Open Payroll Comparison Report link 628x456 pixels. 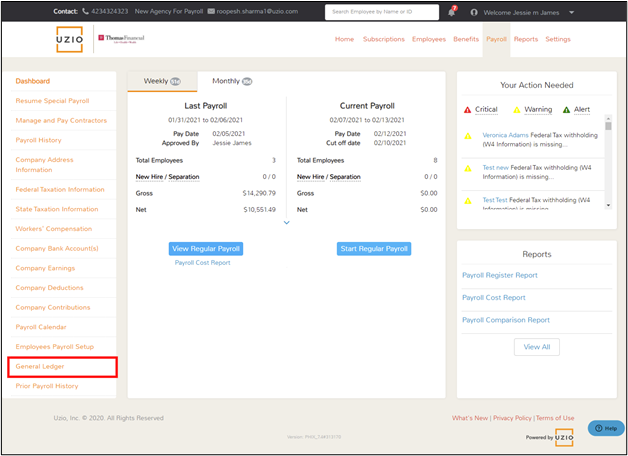tap(506, 320)
